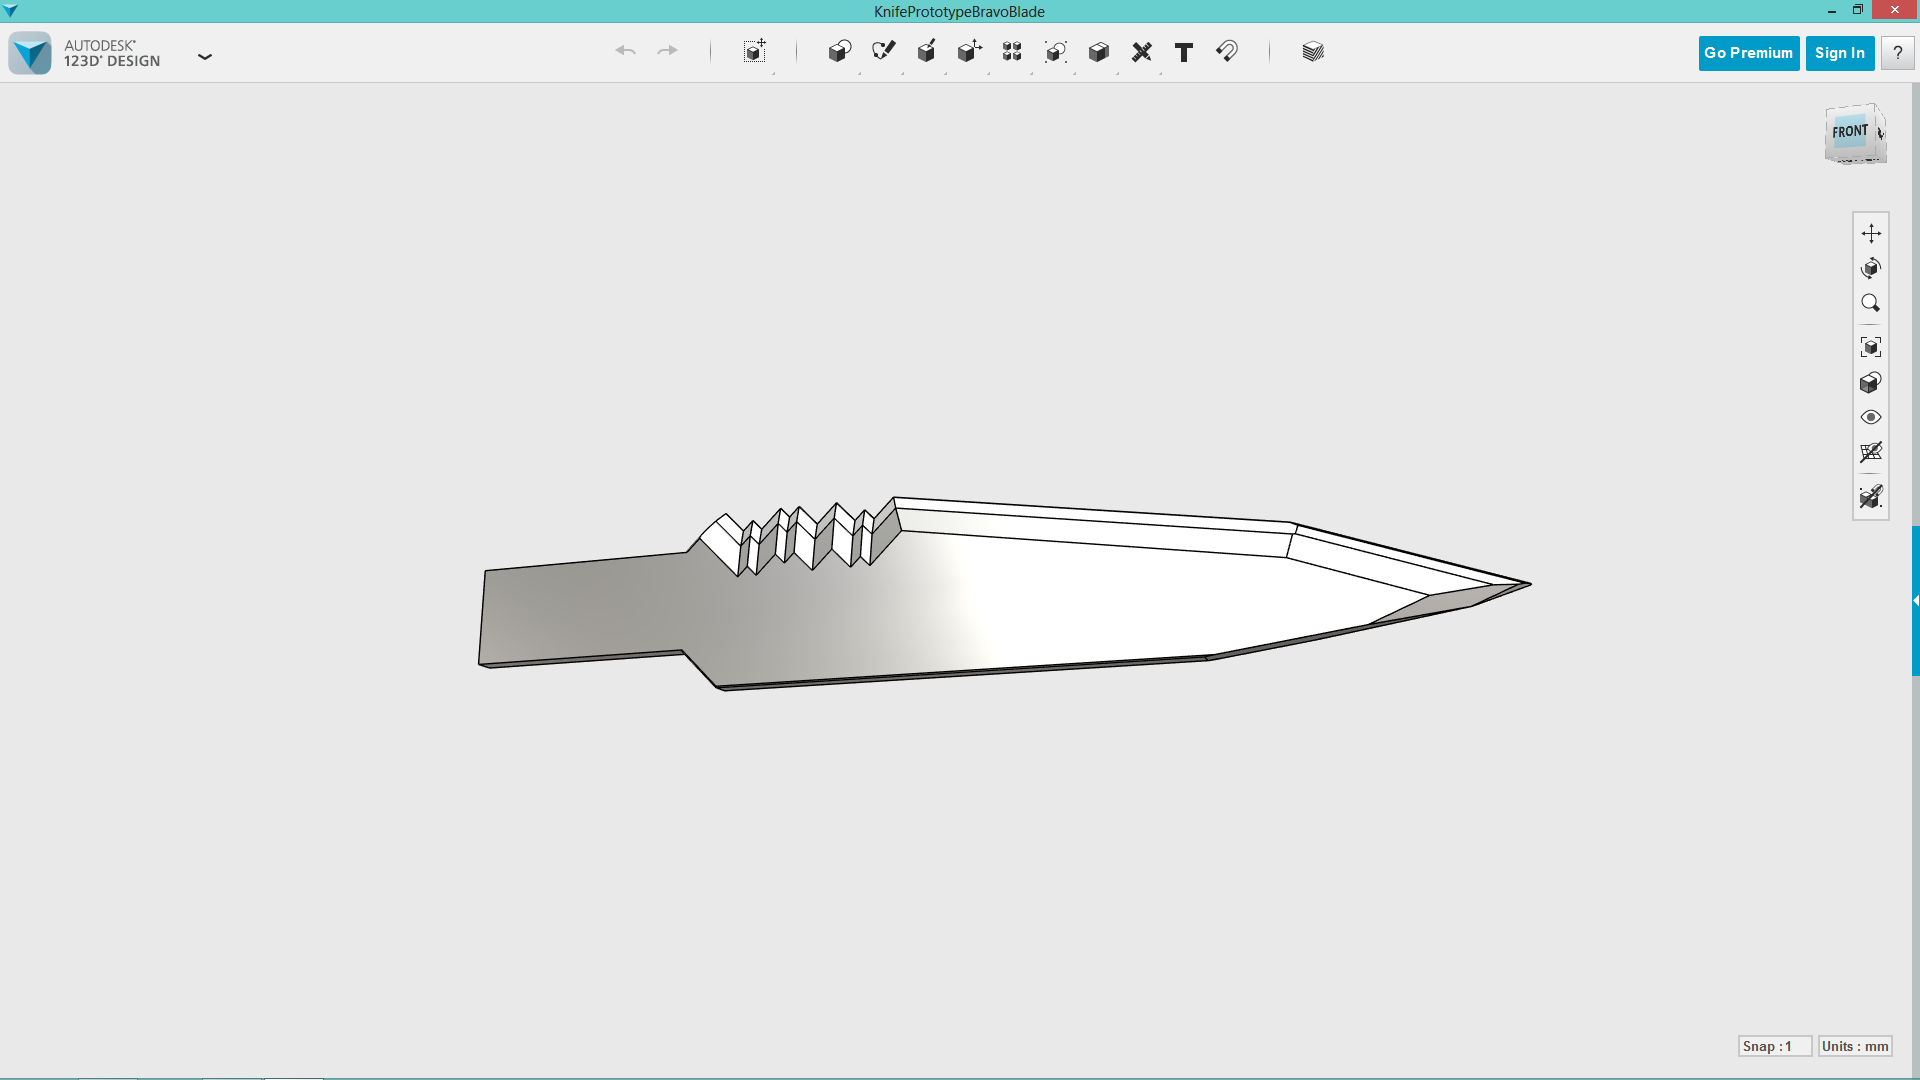Toggle grid visibility in the navigation bar
Image resolution: width=1920 pixels, height=1080 pixels.
coord(1871,452)
